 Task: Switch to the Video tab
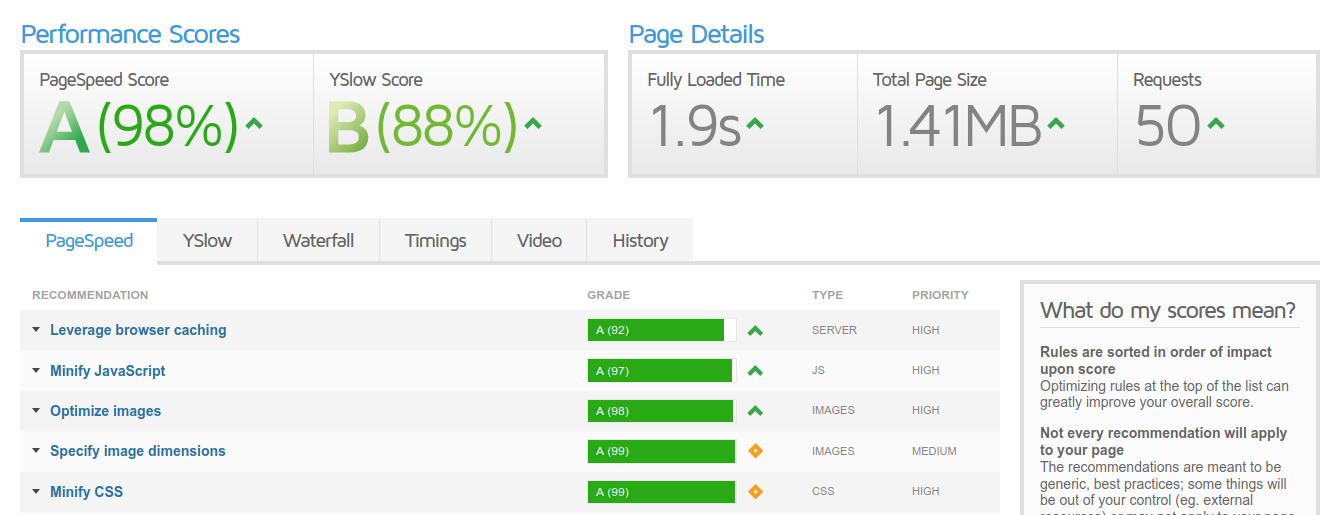click(539, 241)
